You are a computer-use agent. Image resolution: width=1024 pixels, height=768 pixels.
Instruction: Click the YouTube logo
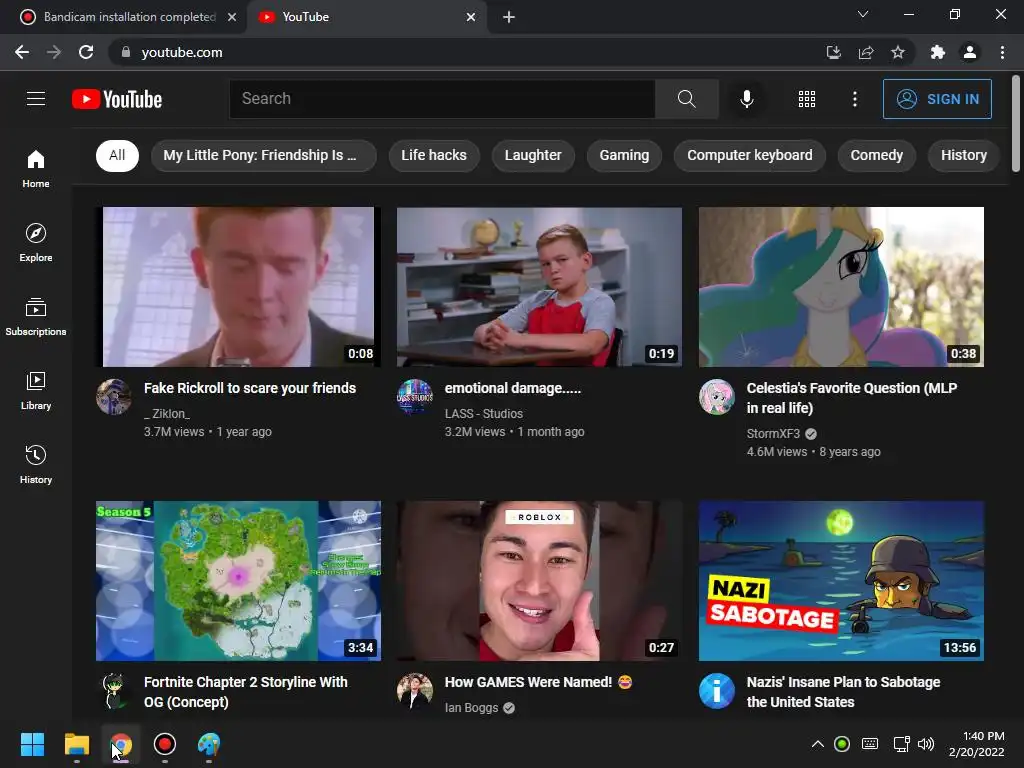tap(117, 99)
